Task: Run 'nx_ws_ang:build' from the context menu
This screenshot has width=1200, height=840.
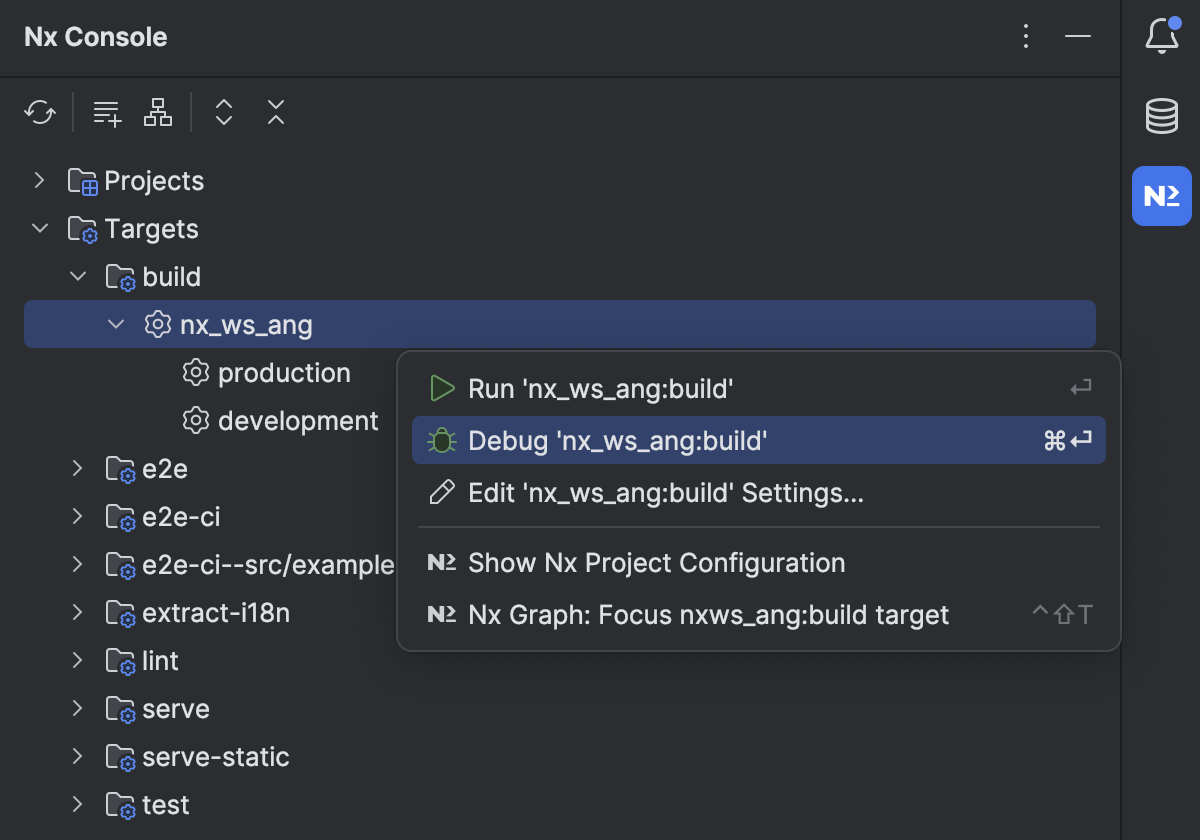Action: [600, 388]
